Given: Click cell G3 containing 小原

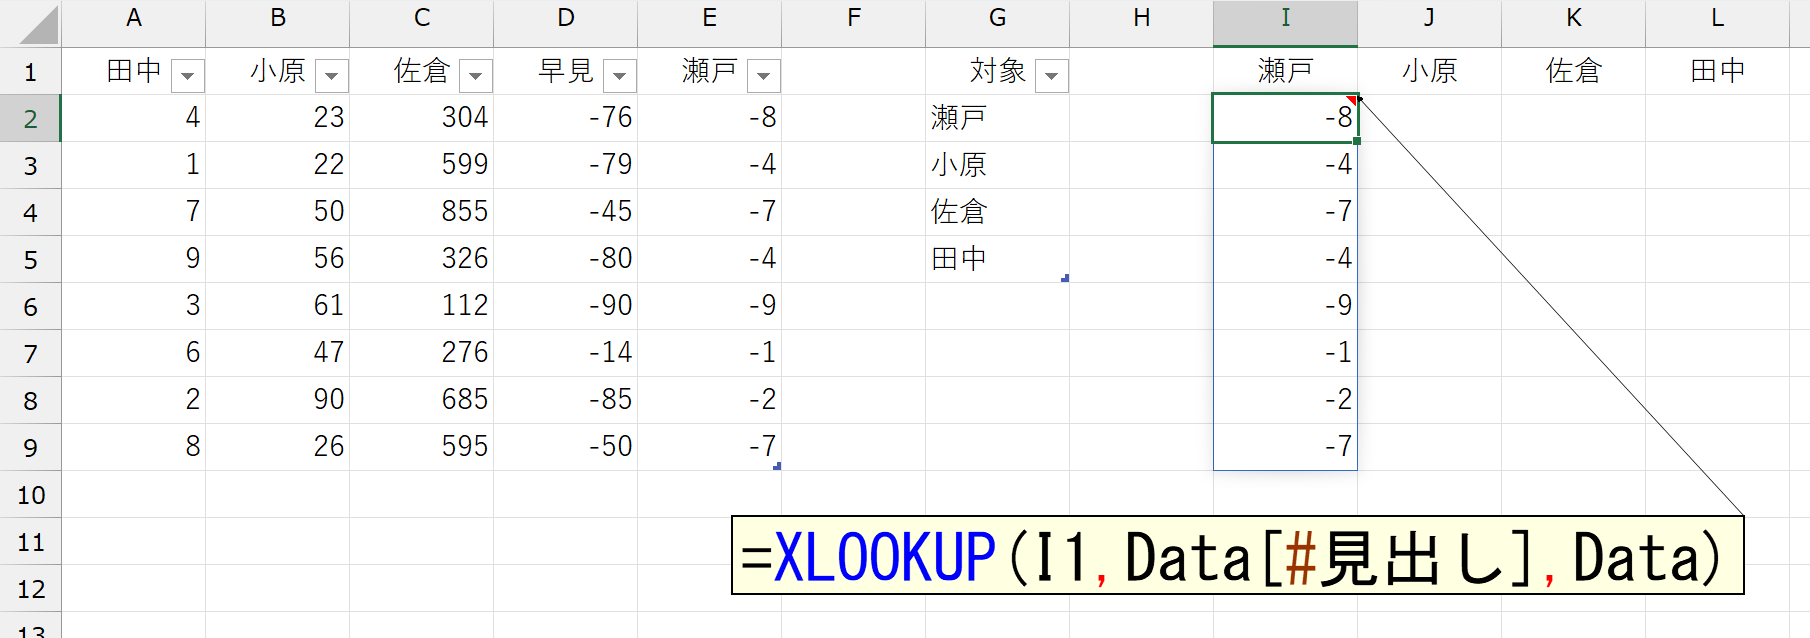Looking at the screenshot, I should tap(998, 165).
